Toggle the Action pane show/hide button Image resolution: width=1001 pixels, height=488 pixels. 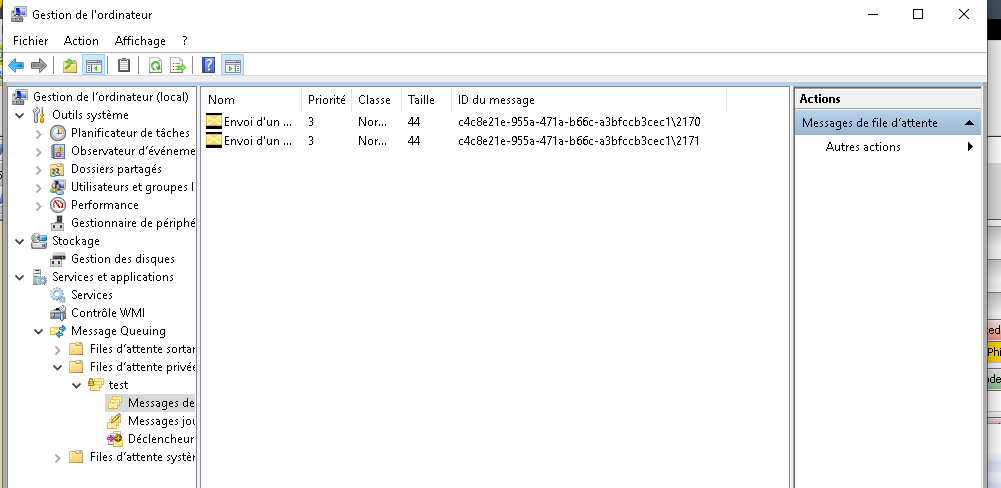pos(232,66)
